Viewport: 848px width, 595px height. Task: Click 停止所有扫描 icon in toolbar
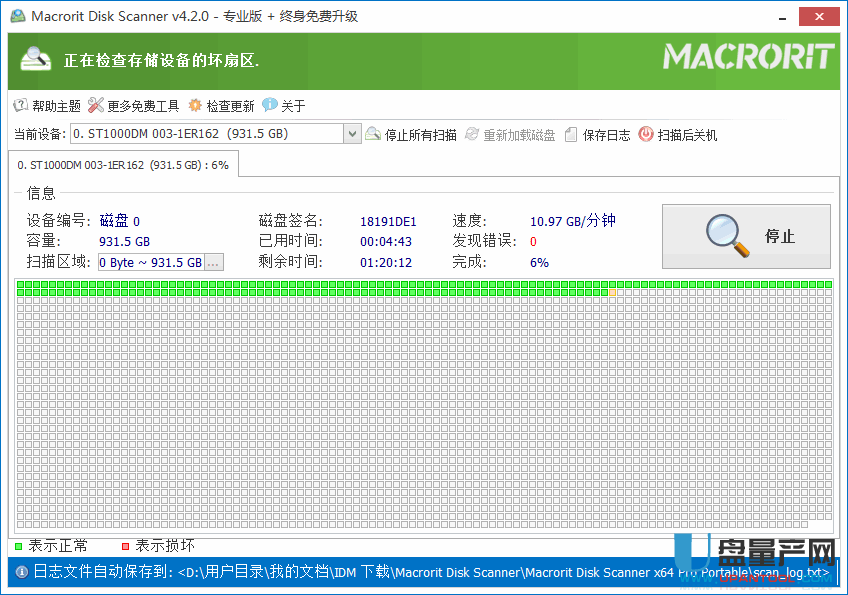(x=374, y=135)
